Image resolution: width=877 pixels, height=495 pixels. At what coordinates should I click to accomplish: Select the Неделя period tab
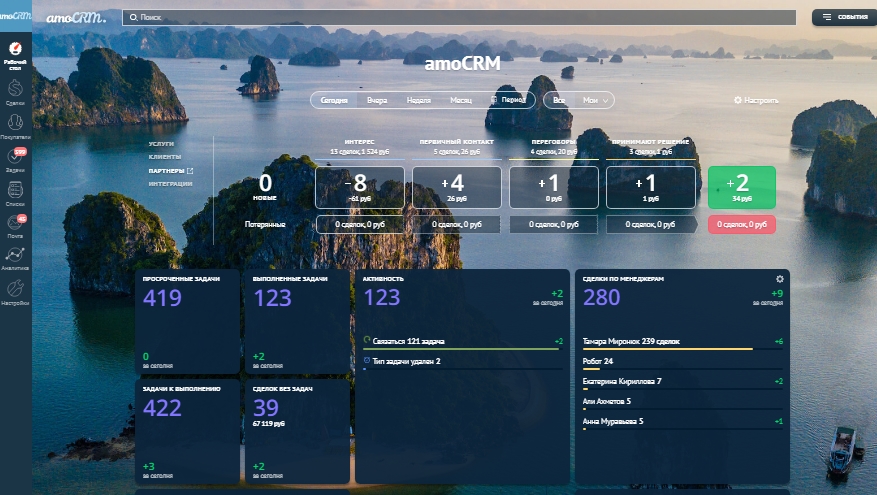point(419,101)
